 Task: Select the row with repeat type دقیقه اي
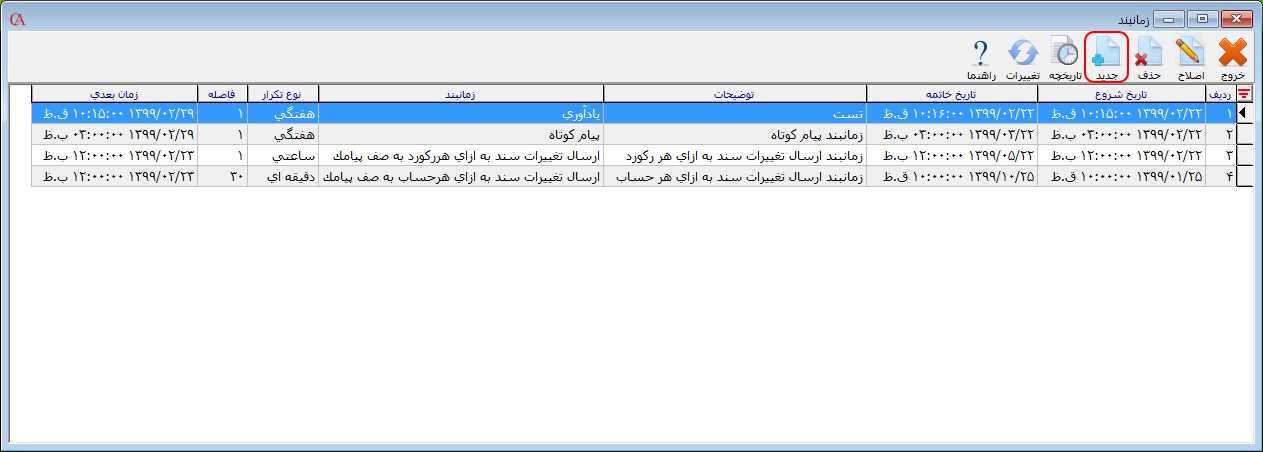click(282, 177)
